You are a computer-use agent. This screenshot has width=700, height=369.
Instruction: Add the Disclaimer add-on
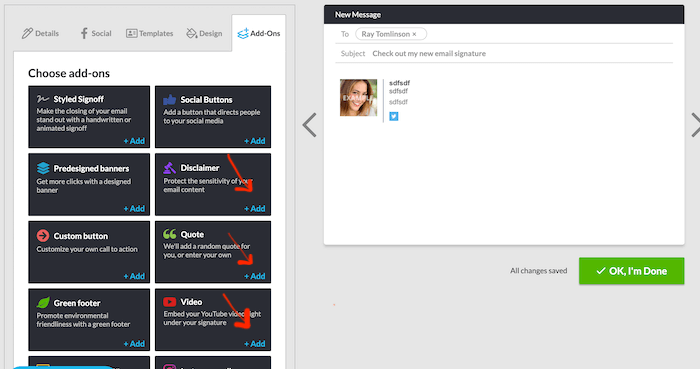click(x=255, y=209)
